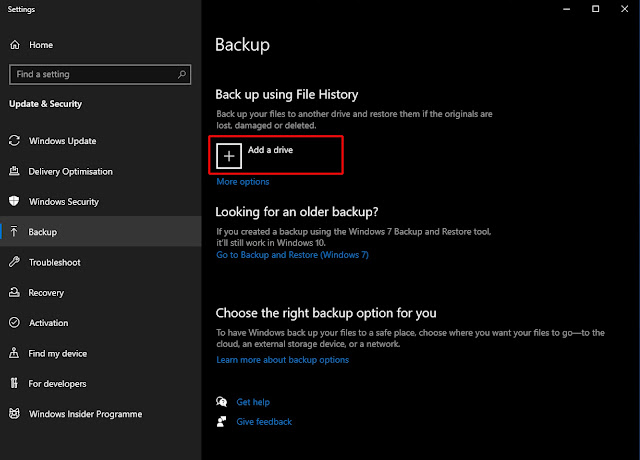Go to Backup and Restore (Windows 7)
Image resolution: width=640 pixels, height=460 pixels.
(x=292, y=255)
